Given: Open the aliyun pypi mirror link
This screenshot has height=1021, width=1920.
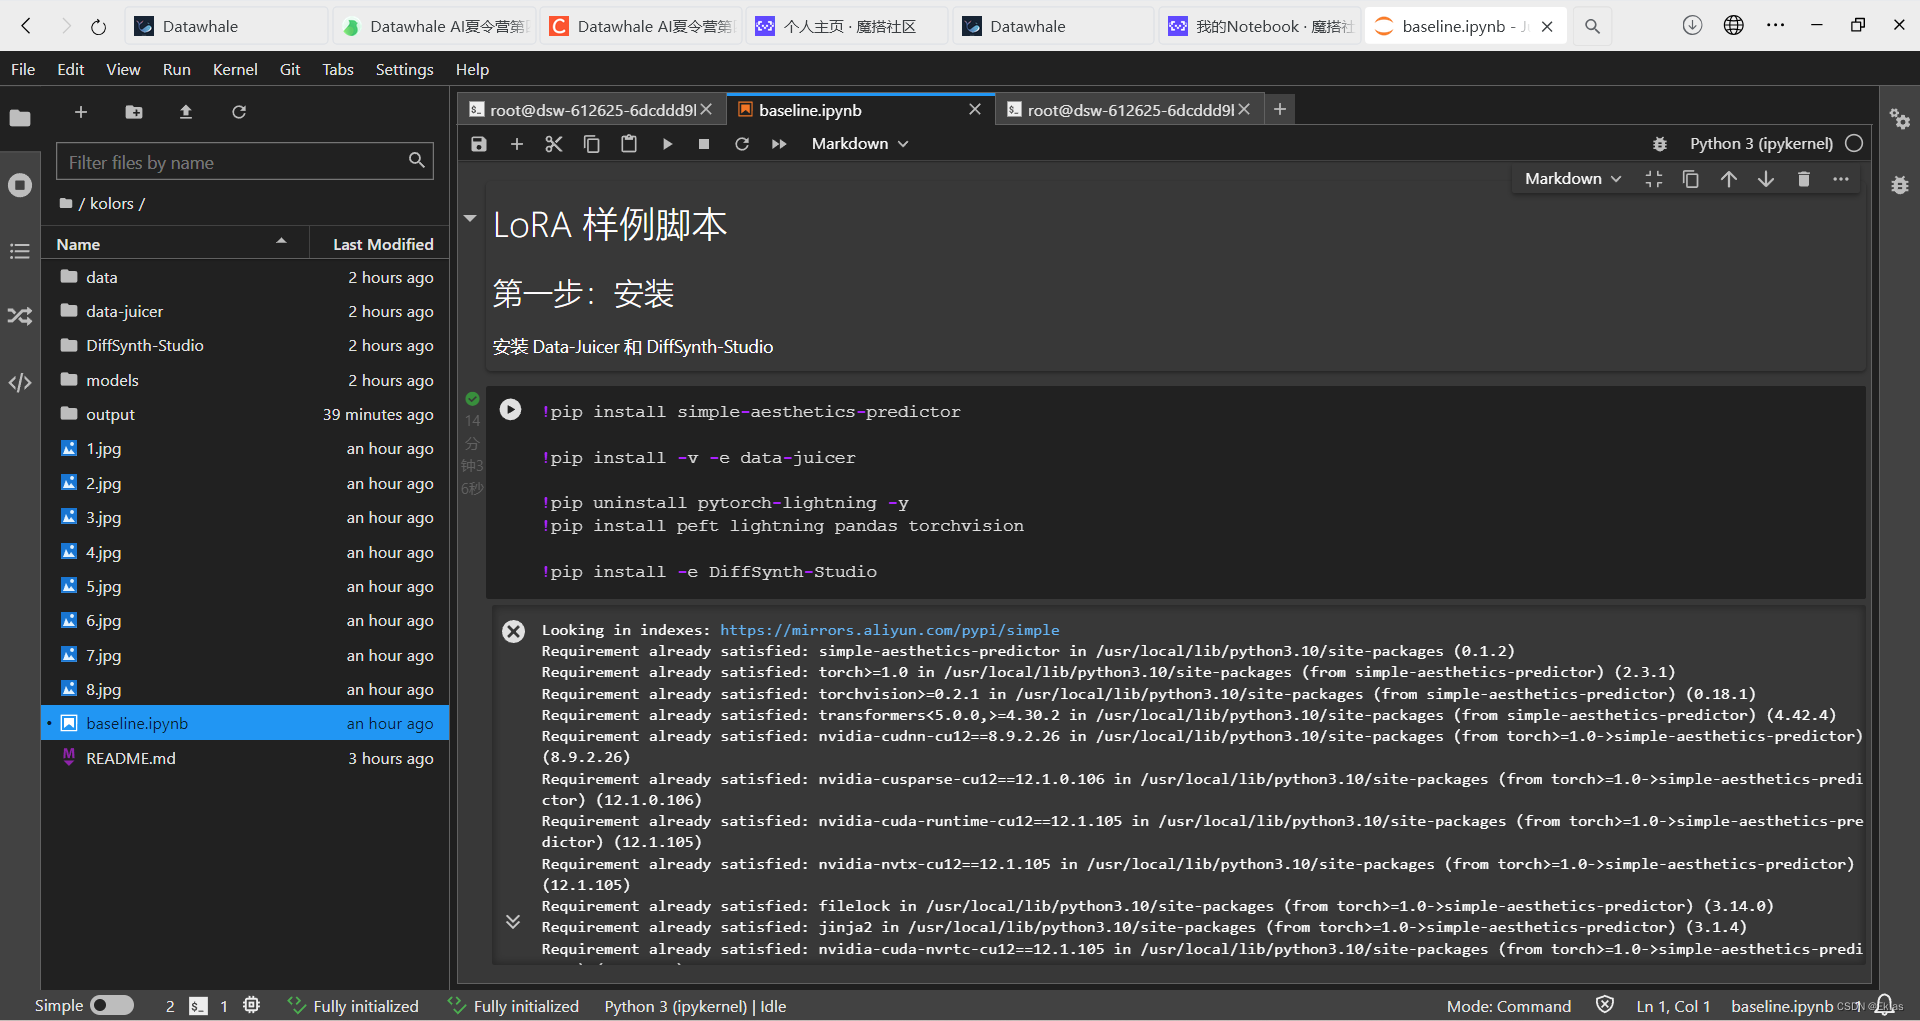Looking at the screenshot, I should point(889,630).
